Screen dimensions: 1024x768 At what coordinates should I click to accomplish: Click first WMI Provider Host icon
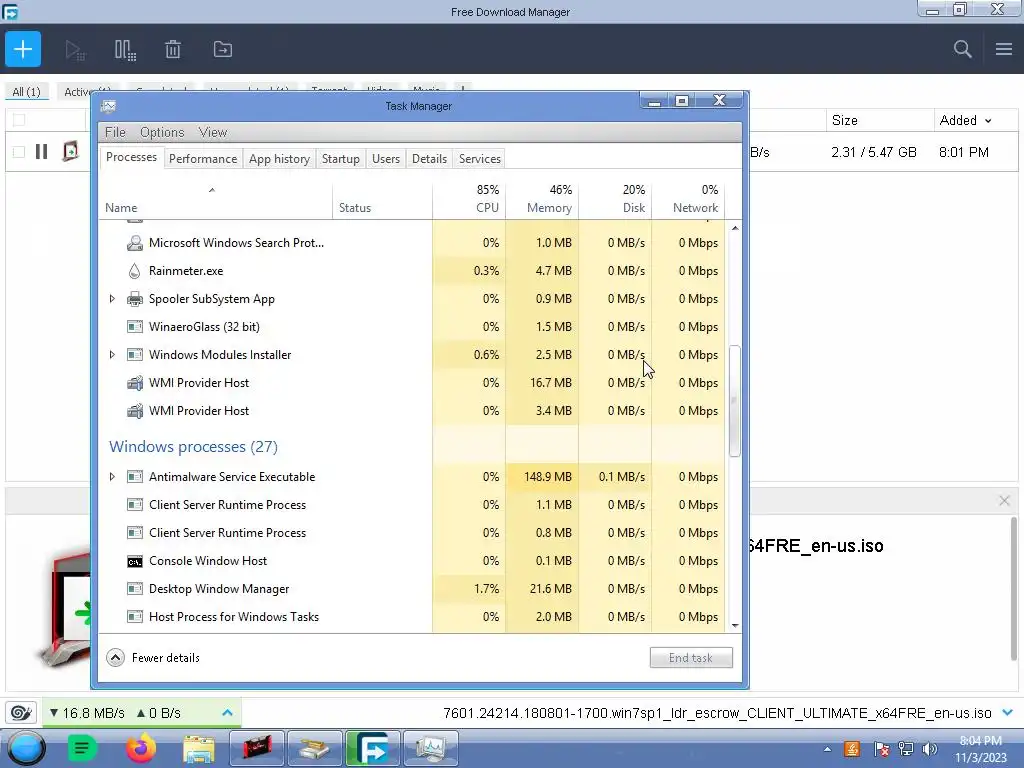point(135,383)
